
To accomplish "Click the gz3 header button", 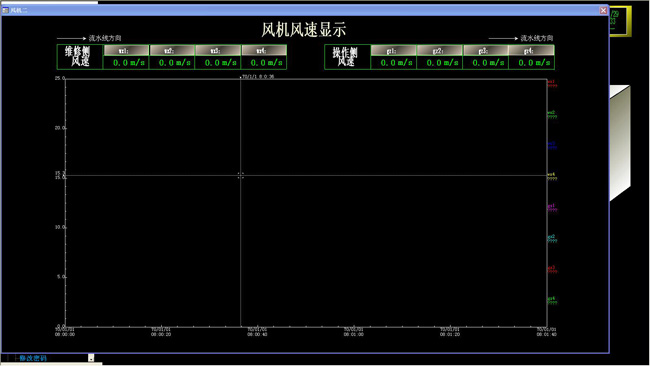I will [486, 51].
